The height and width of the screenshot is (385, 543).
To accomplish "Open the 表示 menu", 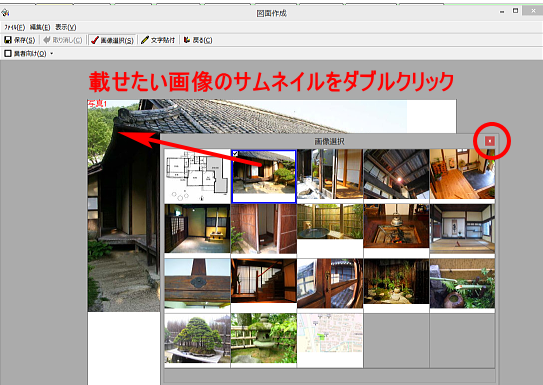I will tap(66, 27).
